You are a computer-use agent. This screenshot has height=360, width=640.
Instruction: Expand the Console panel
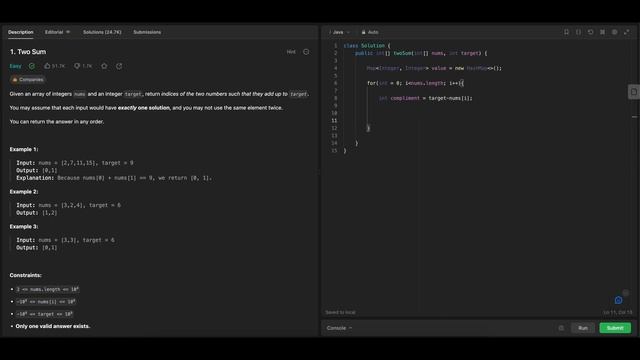tap(339, 328)
